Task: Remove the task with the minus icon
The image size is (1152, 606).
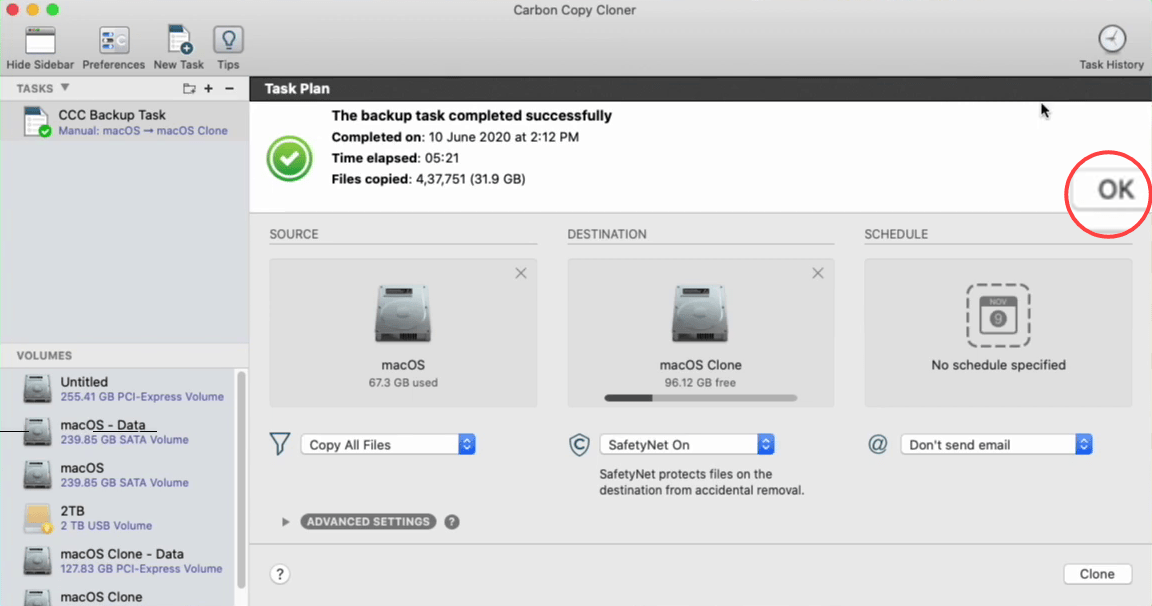Action: click(x=229, y=89)
